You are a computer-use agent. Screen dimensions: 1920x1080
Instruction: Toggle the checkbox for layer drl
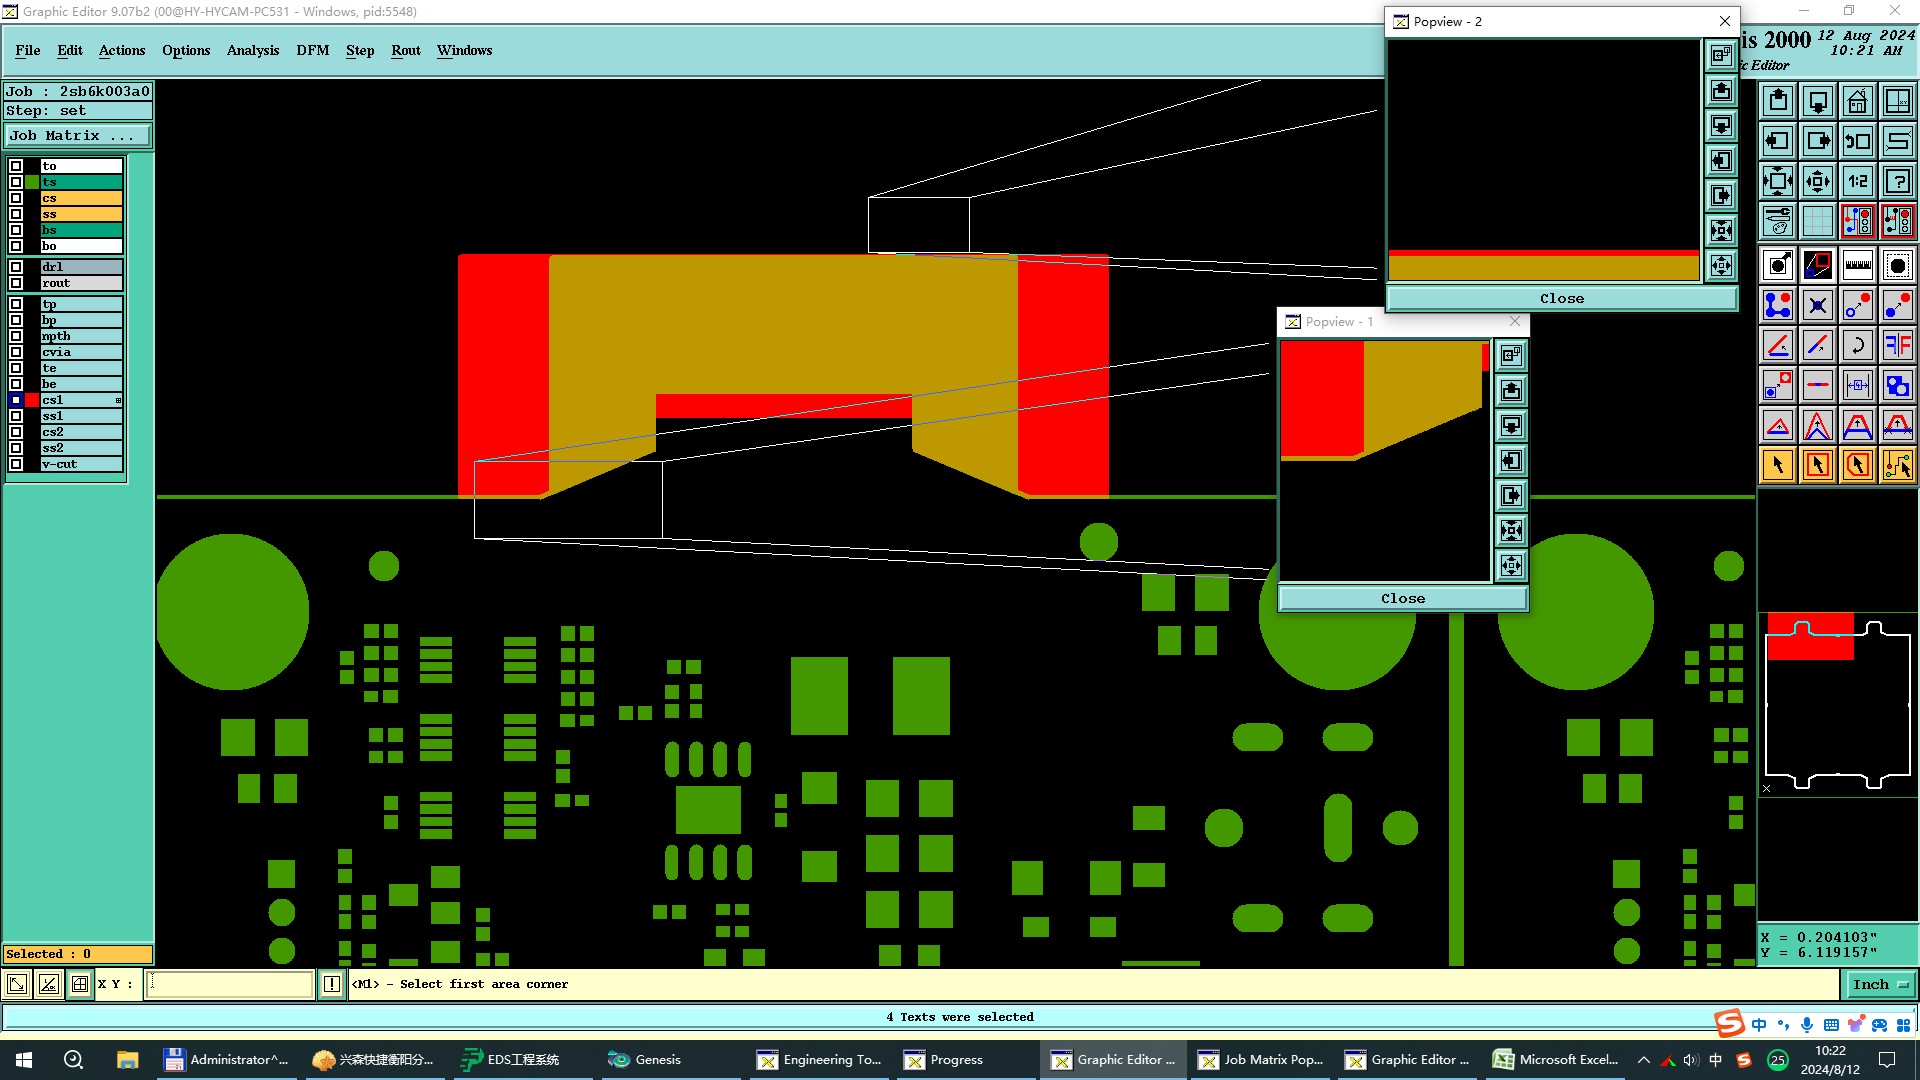tap(16, 267)
